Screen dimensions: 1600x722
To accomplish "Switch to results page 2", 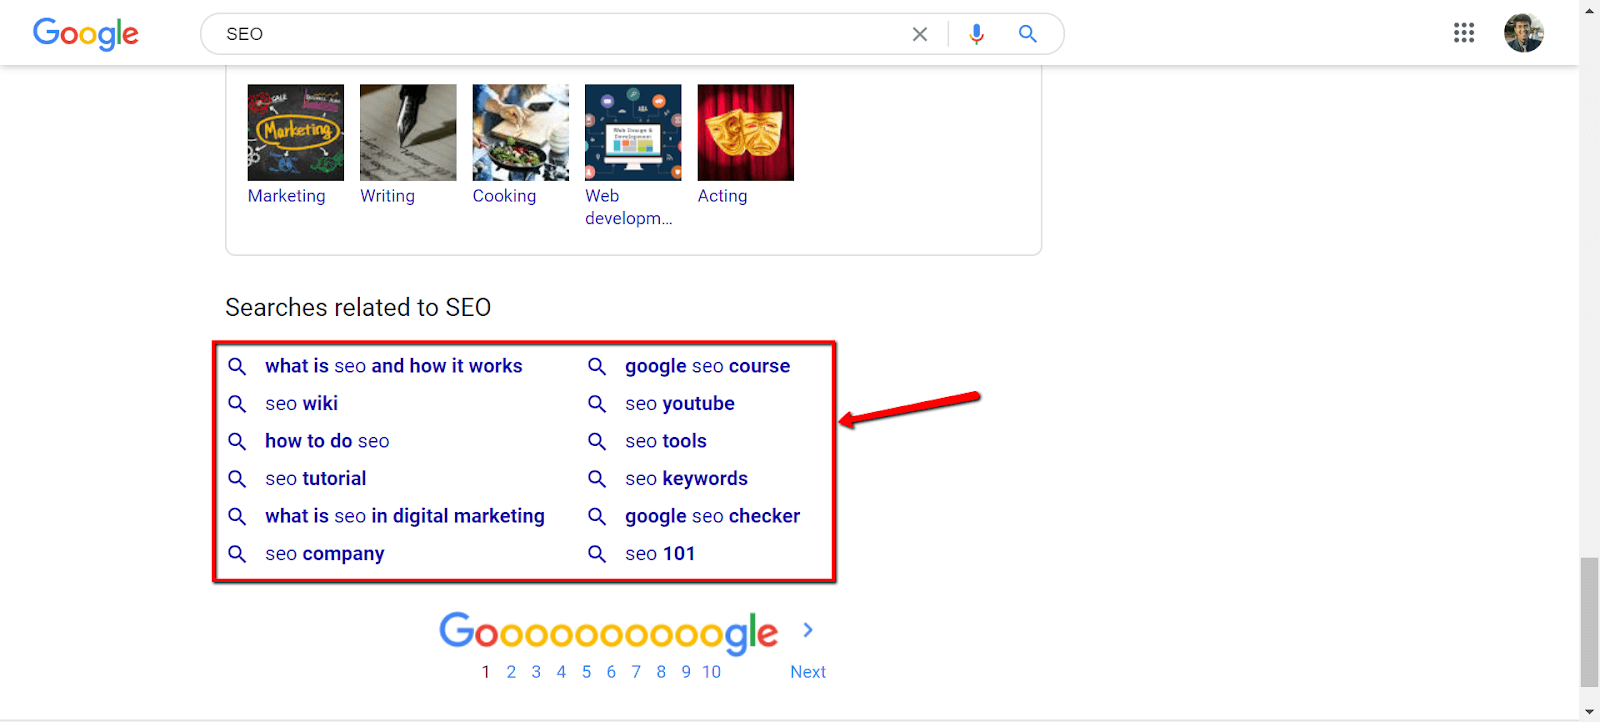I will click(511, 671).
